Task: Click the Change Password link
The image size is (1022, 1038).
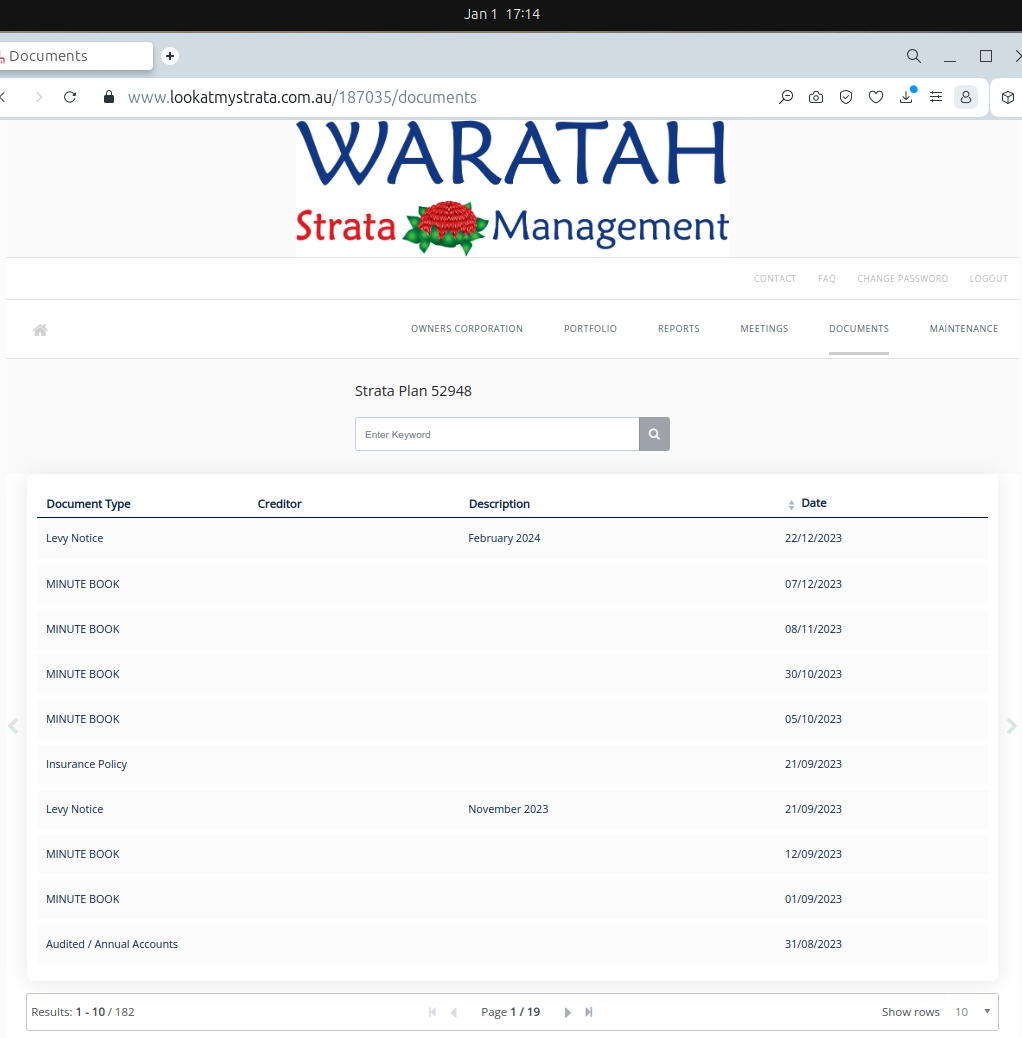Action: tap(902, 279)
